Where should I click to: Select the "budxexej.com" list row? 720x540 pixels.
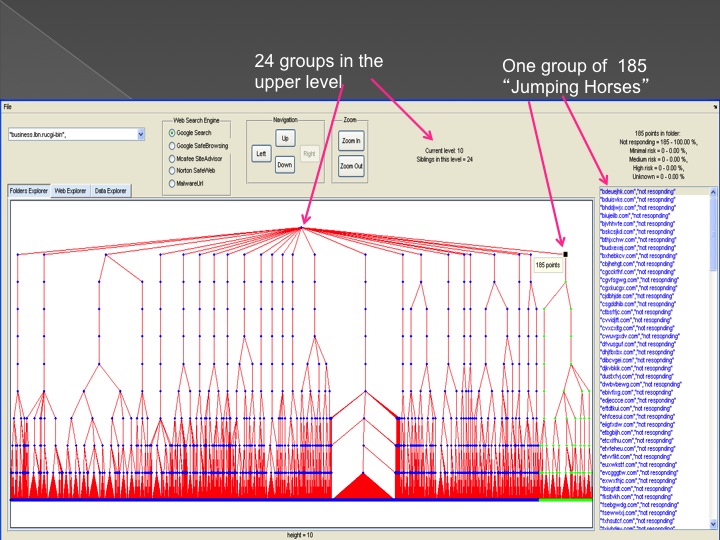click(654, 248)
